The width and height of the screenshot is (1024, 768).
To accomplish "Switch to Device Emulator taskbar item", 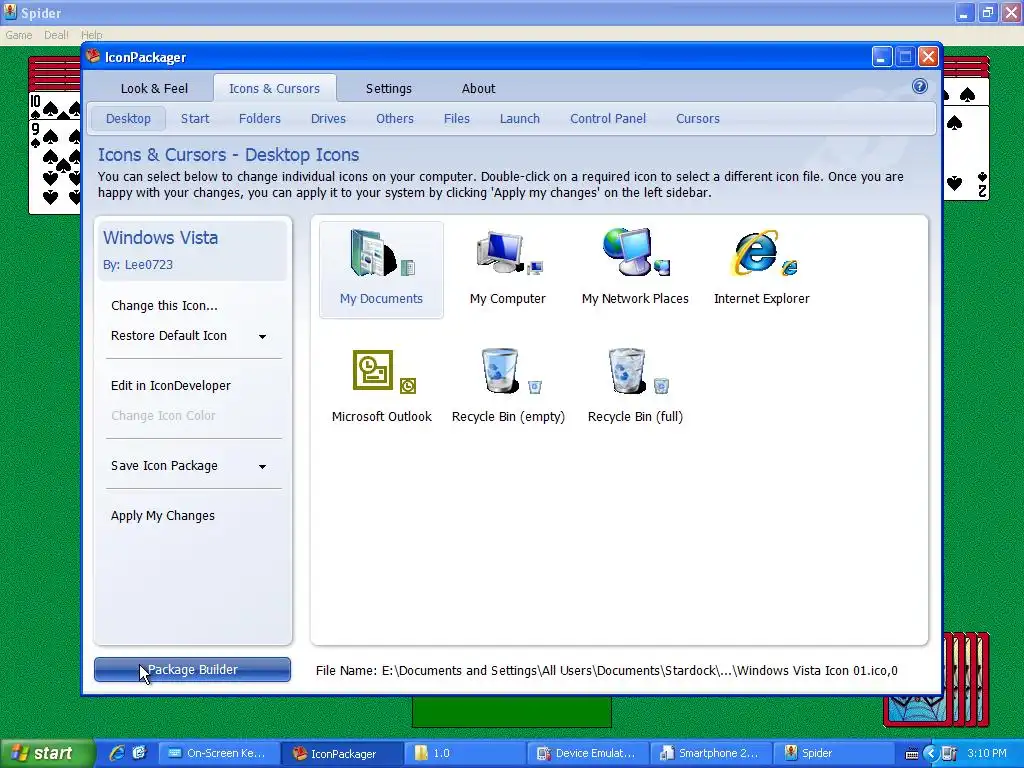I will coord(588,754).
